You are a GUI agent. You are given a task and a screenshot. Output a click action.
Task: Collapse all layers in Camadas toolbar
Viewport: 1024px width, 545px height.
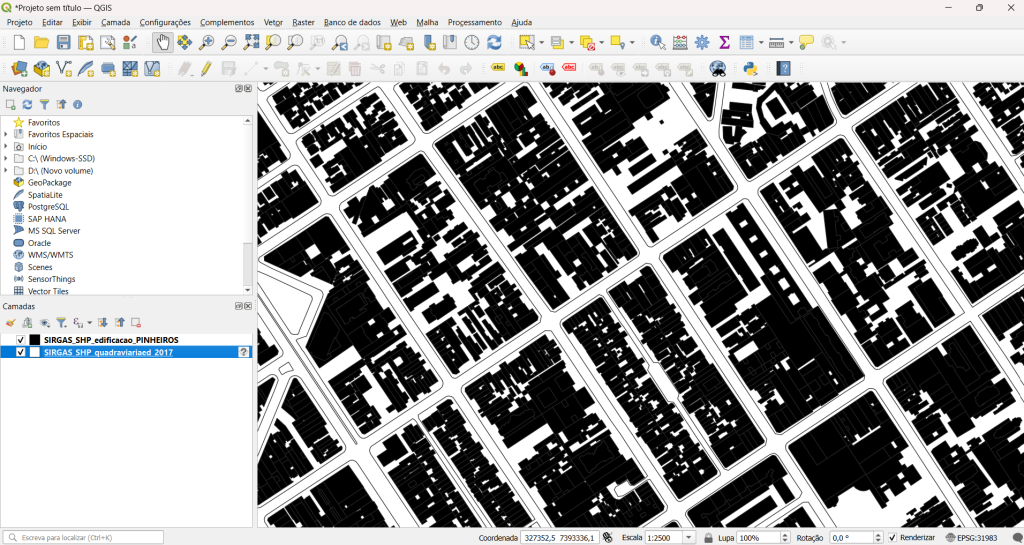click(120, 322)
